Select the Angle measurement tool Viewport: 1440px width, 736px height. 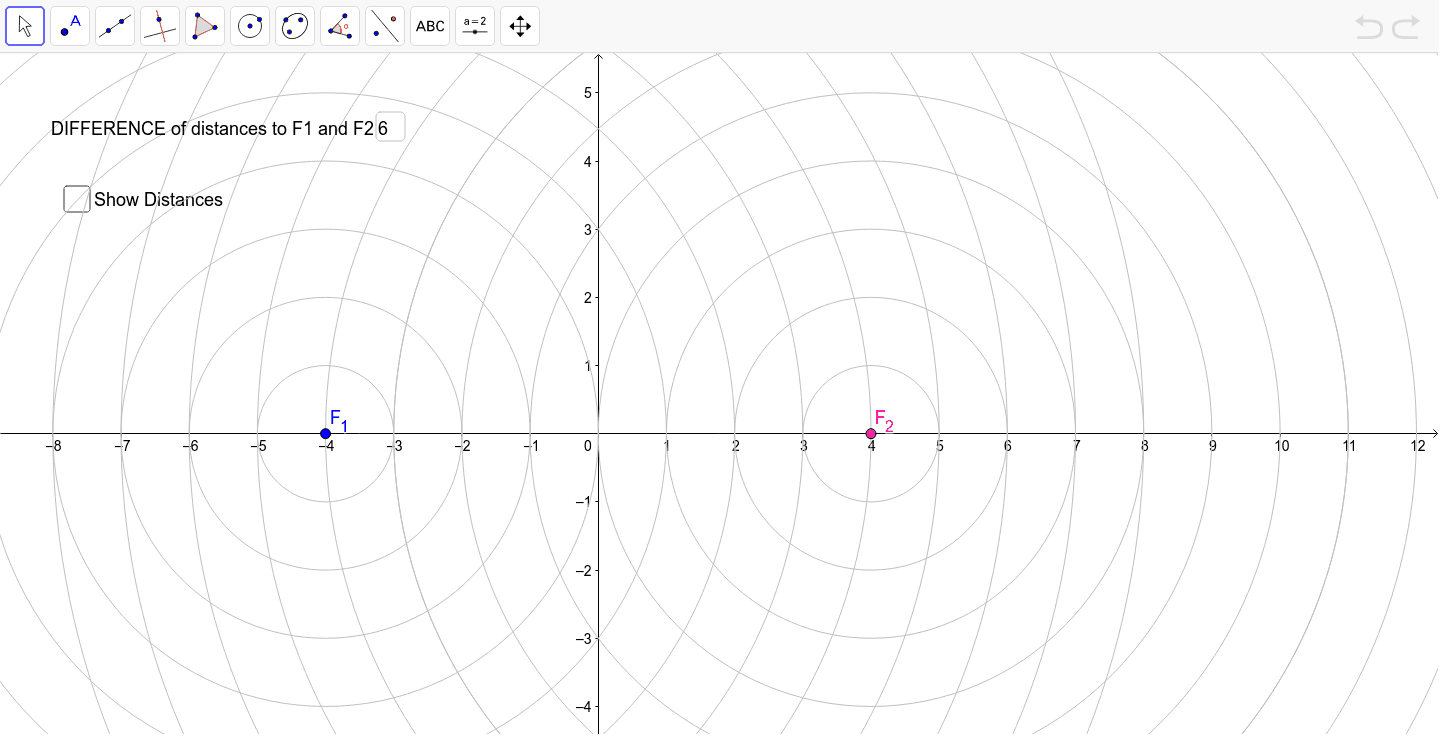(x=340, y=26)
